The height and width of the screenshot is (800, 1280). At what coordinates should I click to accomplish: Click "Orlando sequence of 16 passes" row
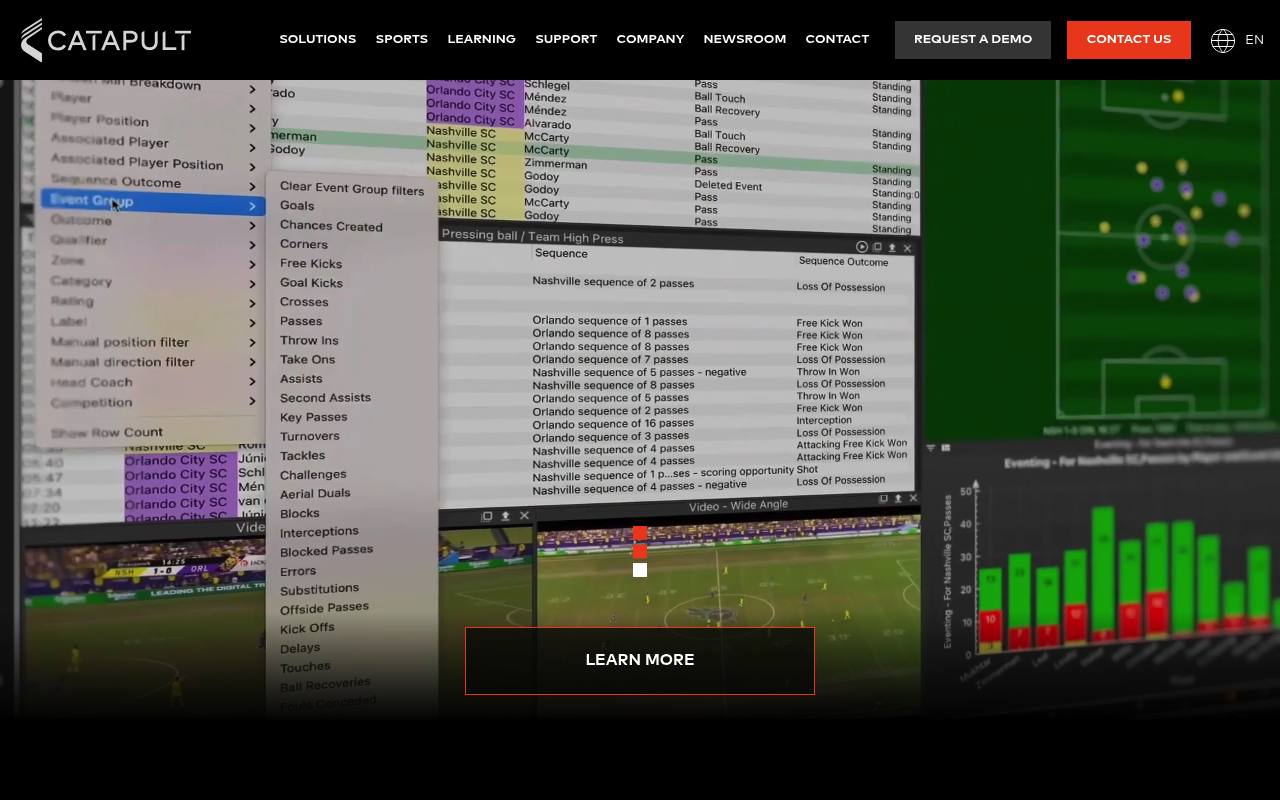point(613,423)
